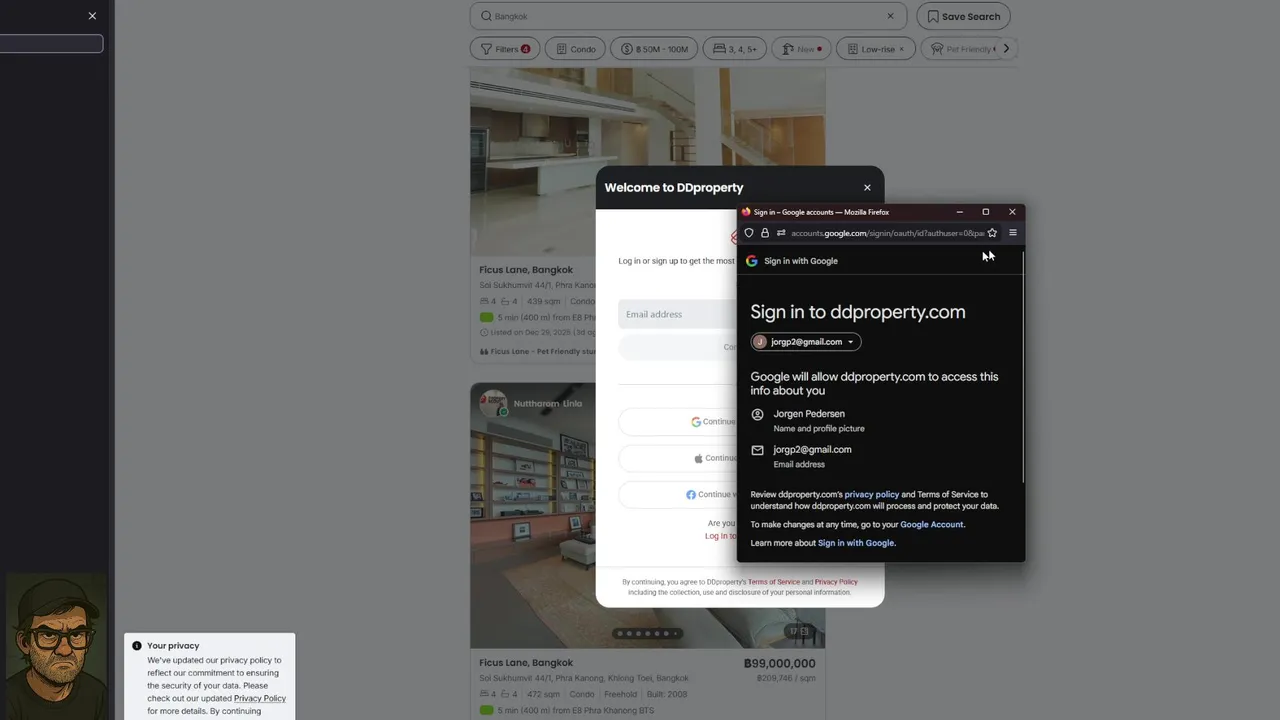
Task: Toggle the New filter chip
Action: [x=803, y=49]
